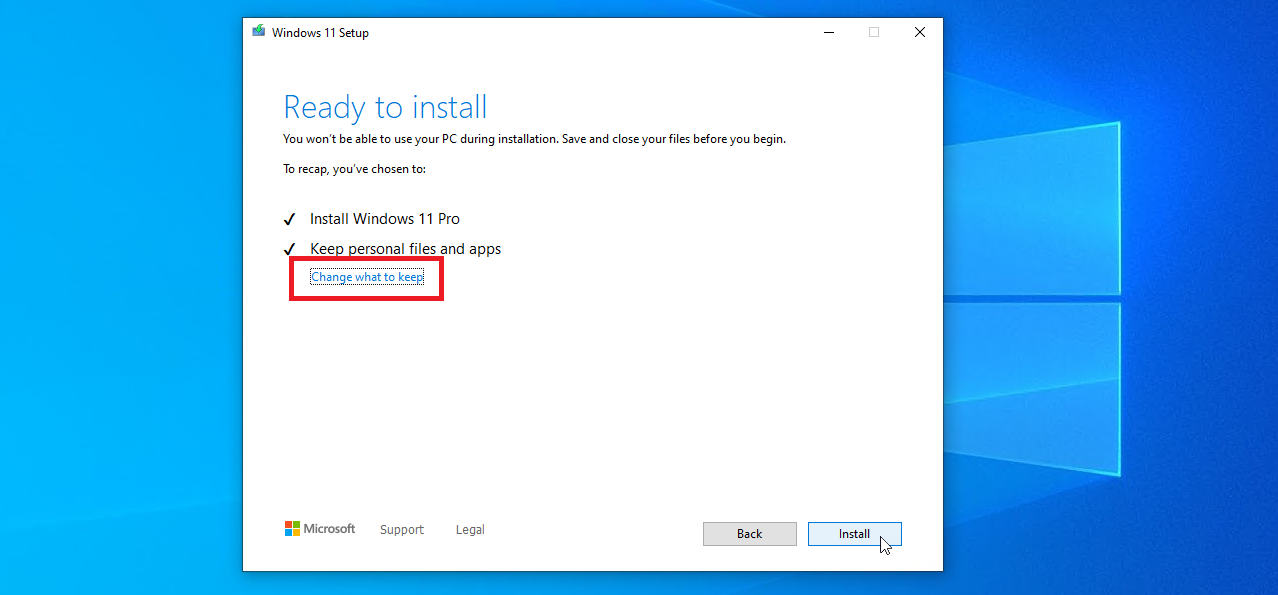
Task: Click the Ready to install heading
Action: [x=385, y=107]
